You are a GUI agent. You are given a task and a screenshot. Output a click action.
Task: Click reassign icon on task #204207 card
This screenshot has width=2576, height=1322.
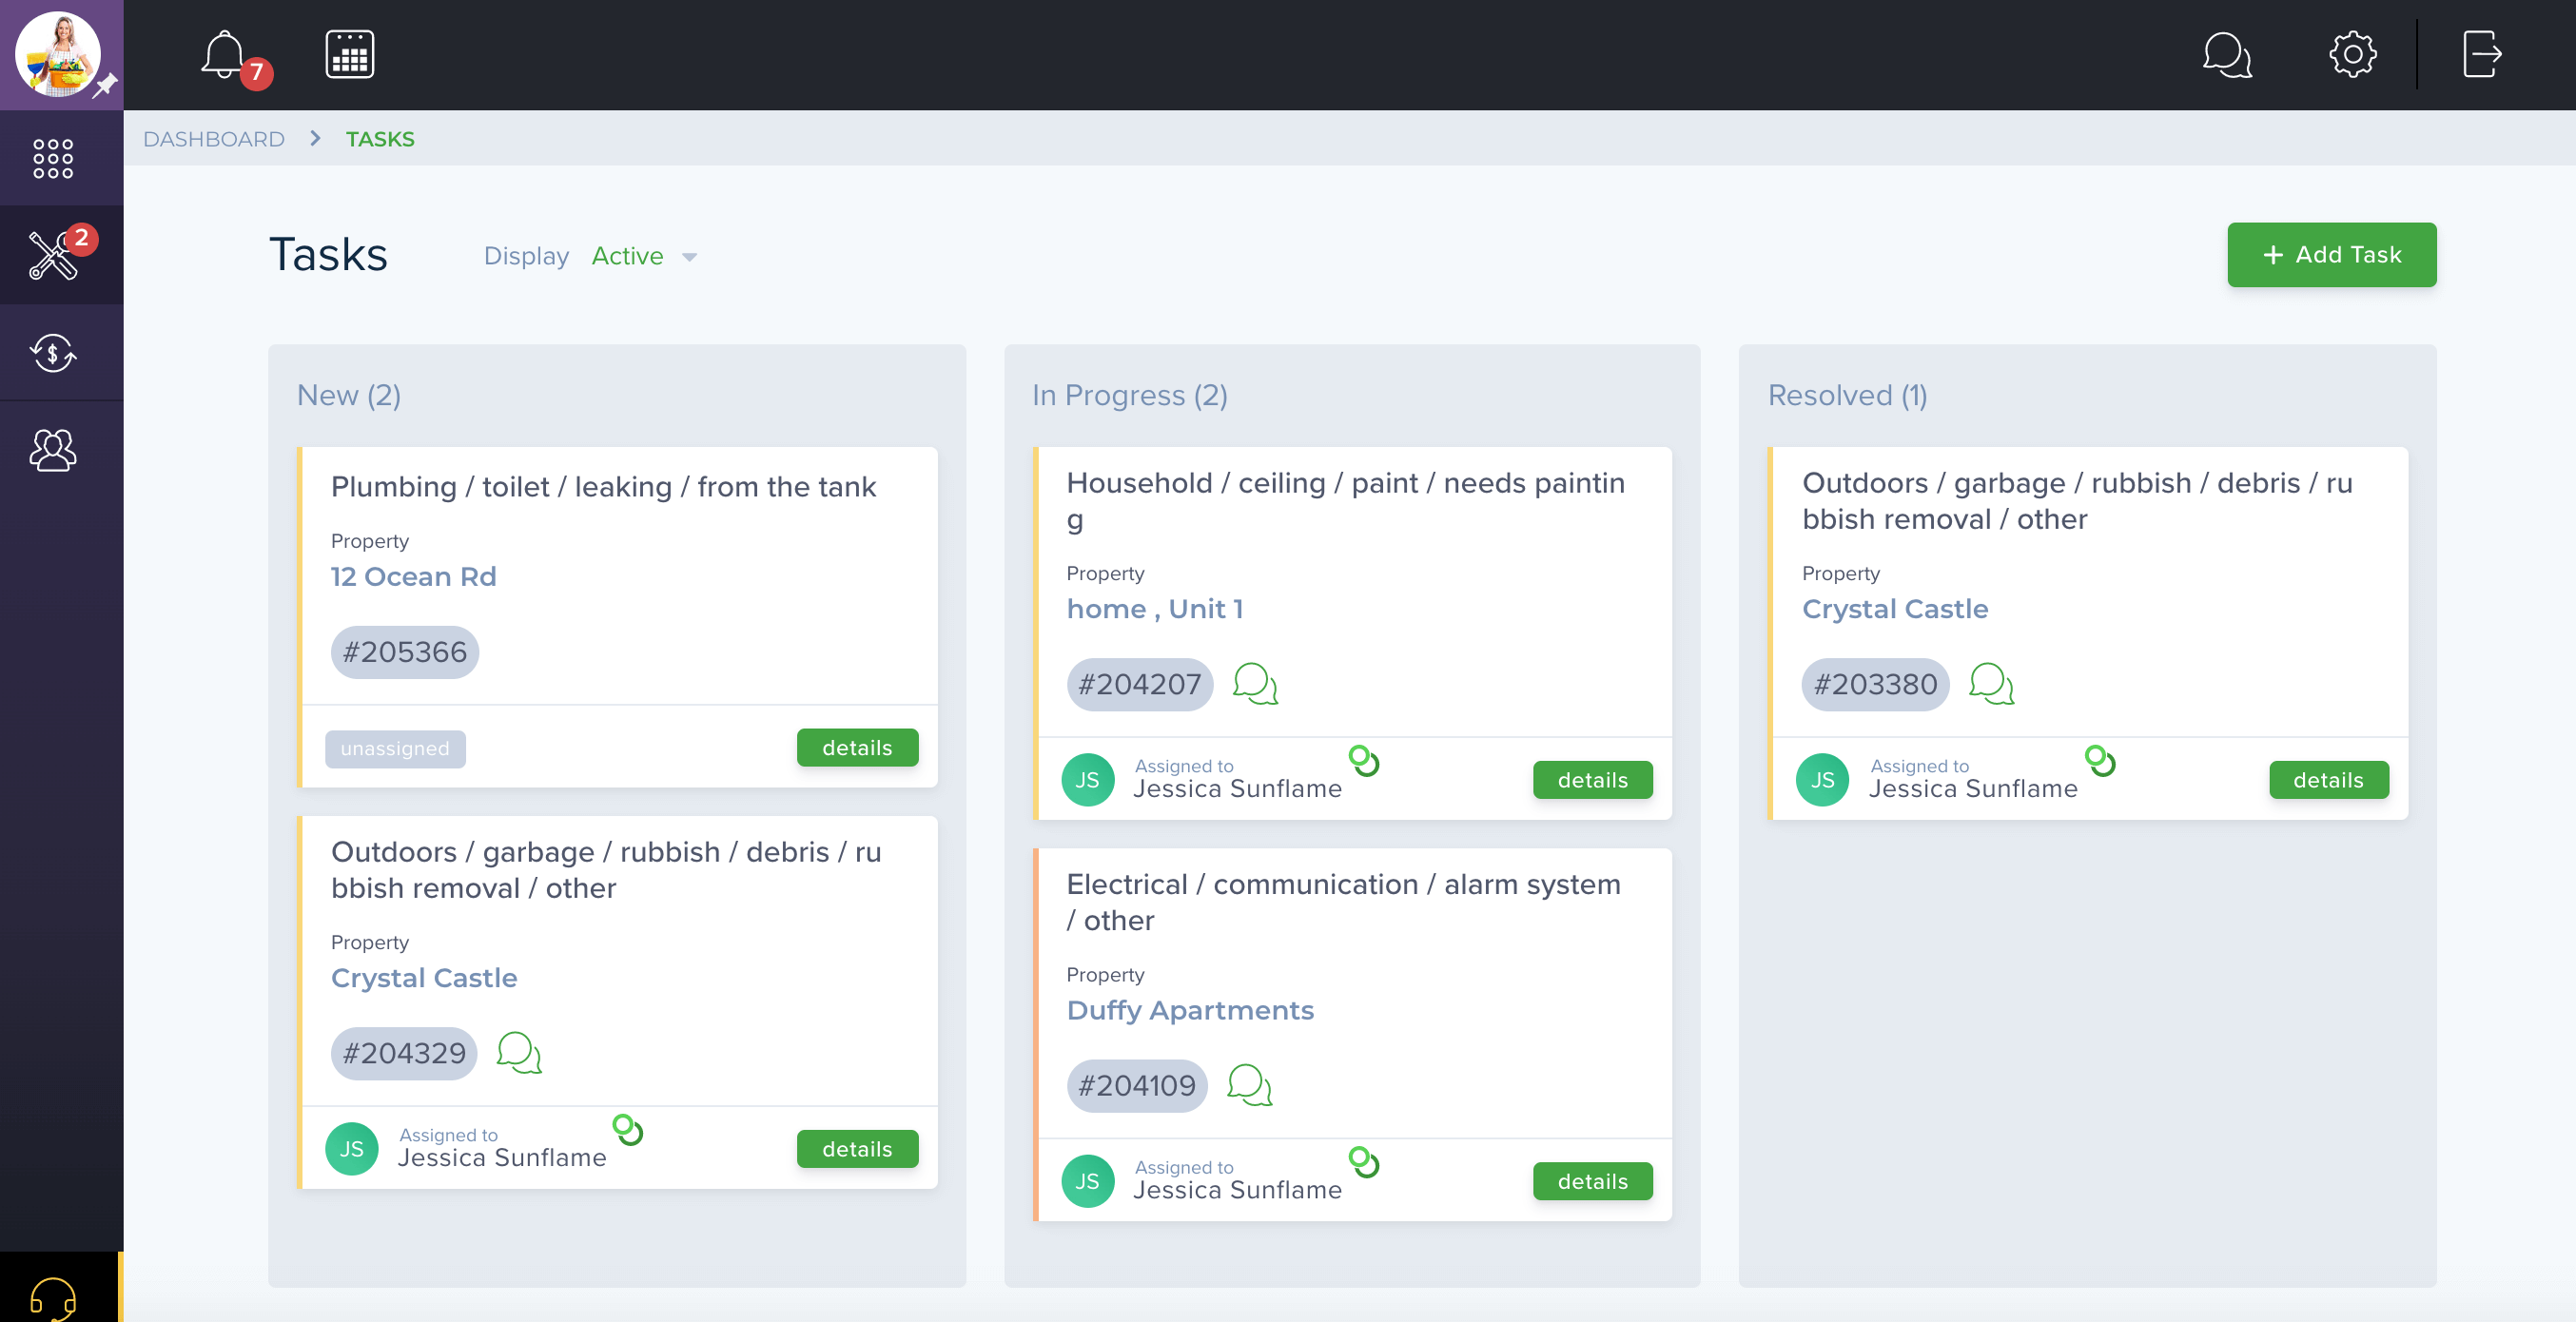click(x=1364, y=760)
